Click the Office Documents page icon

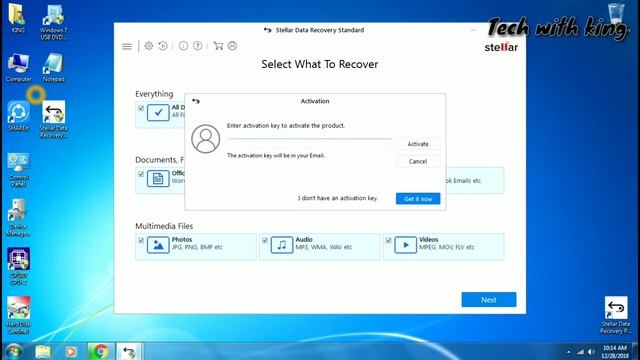158,179
